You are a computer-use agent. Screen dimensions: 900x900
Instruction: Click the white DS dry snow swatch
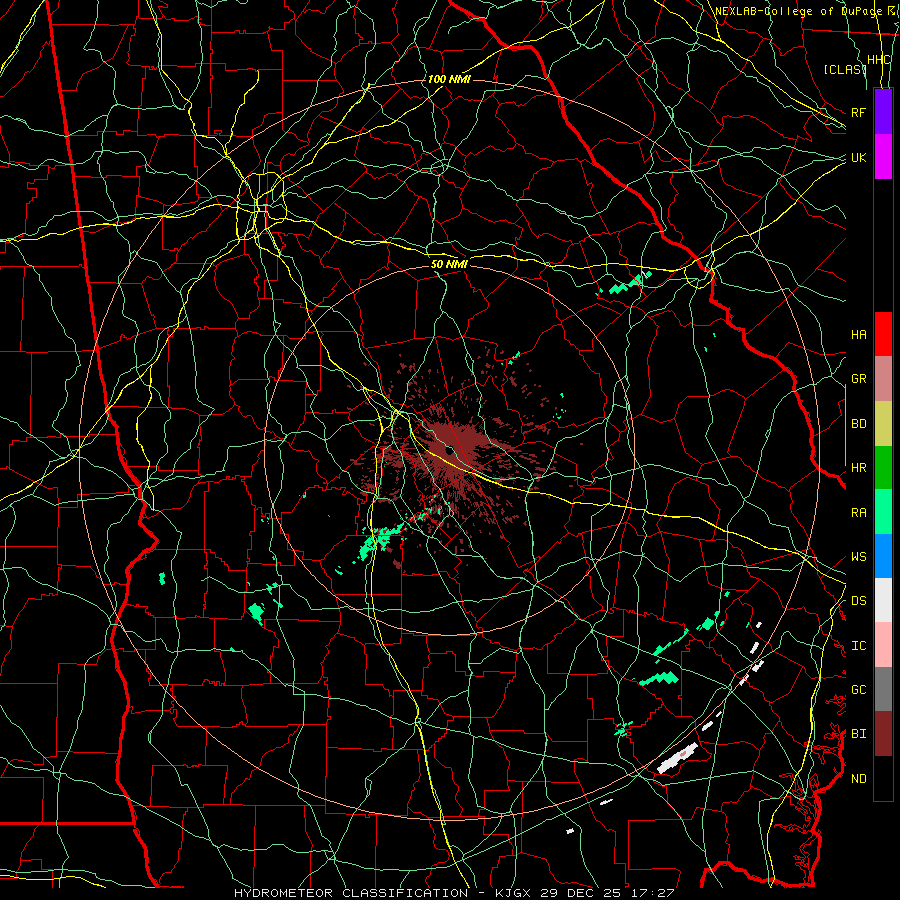click(x=883, y=600)
